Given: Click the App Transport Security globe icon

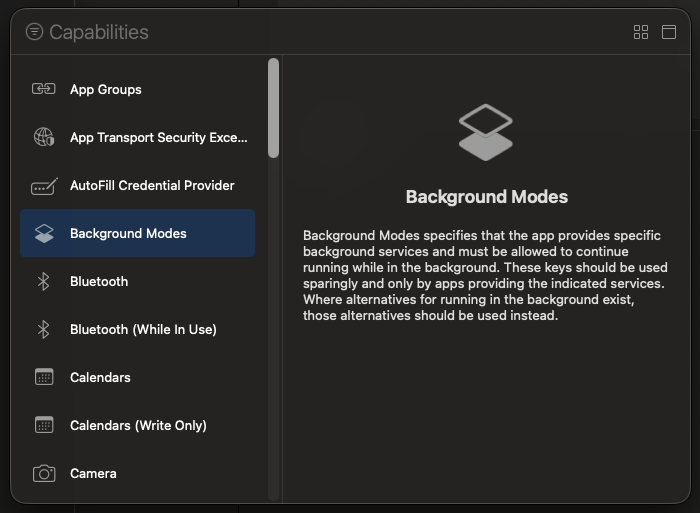Looking at the screenshot, I should pos(44,137).
